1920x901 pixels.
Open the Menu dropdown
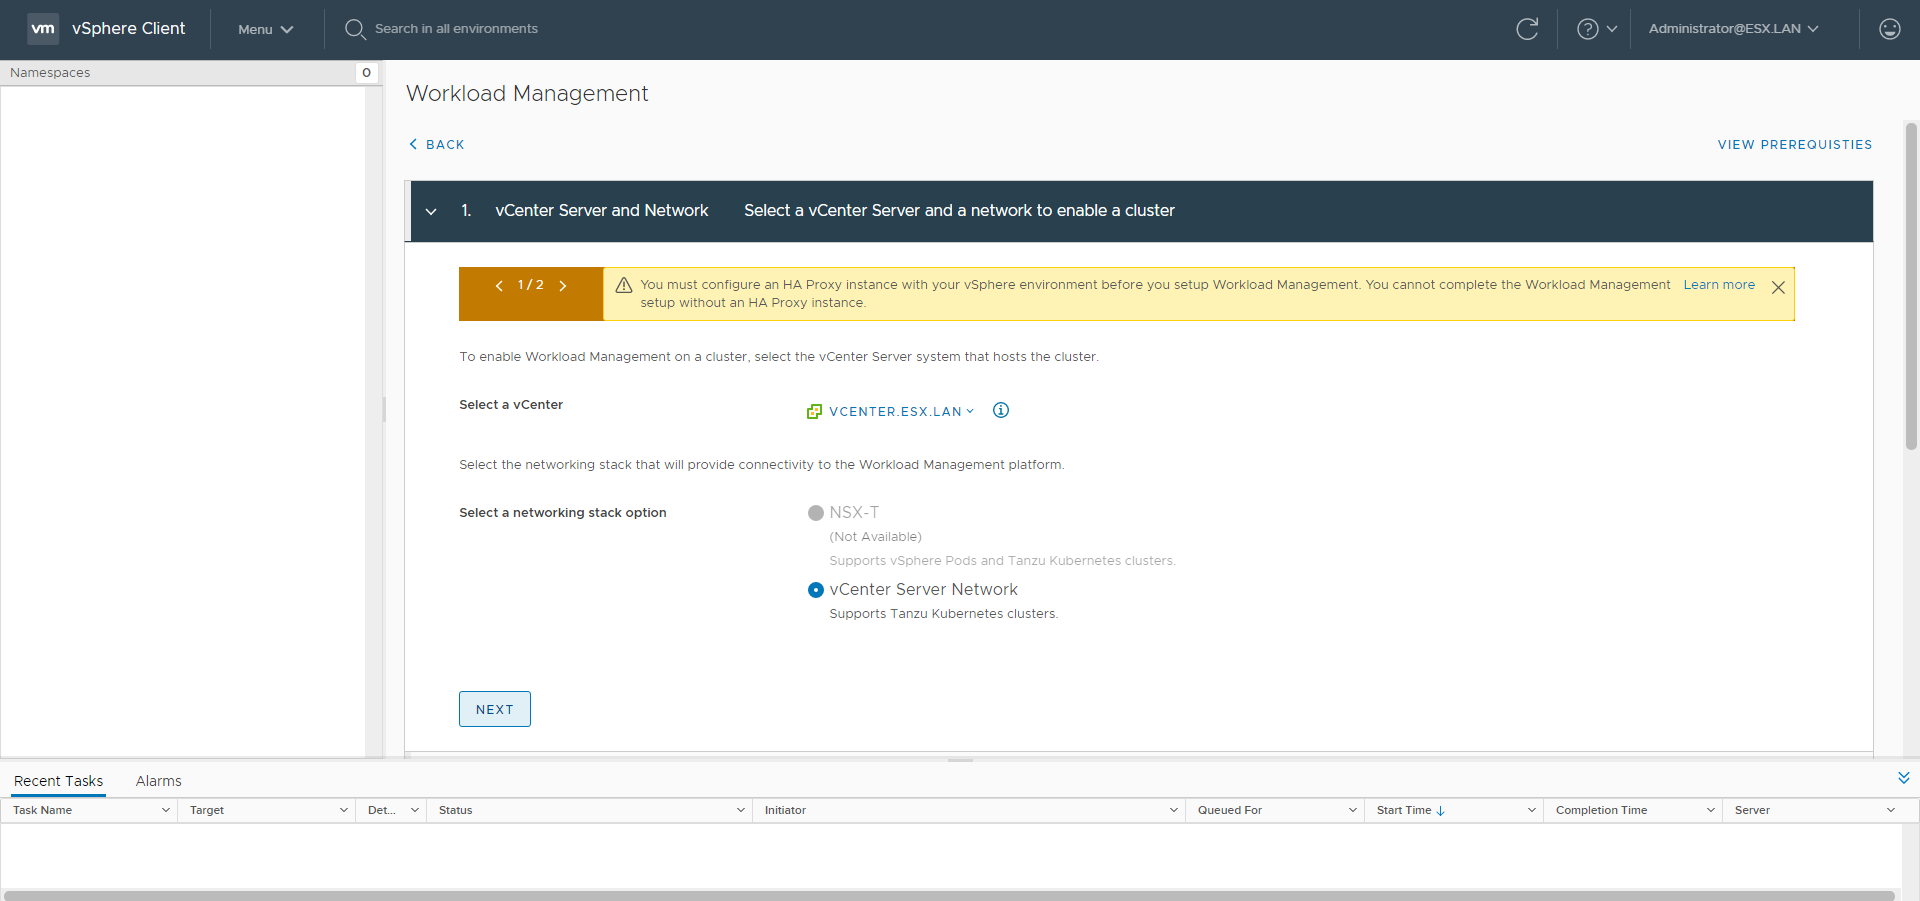(265, 30)
